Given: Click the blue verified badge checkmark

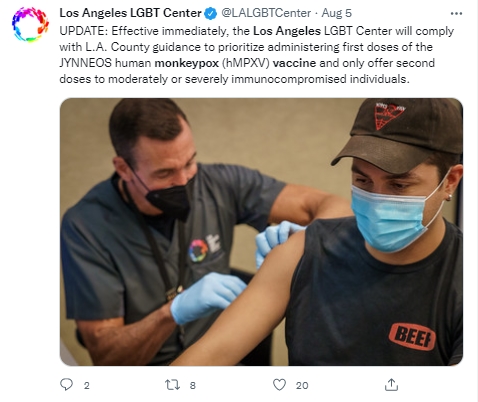Looking at the screenshot, I should pos(211,13).
